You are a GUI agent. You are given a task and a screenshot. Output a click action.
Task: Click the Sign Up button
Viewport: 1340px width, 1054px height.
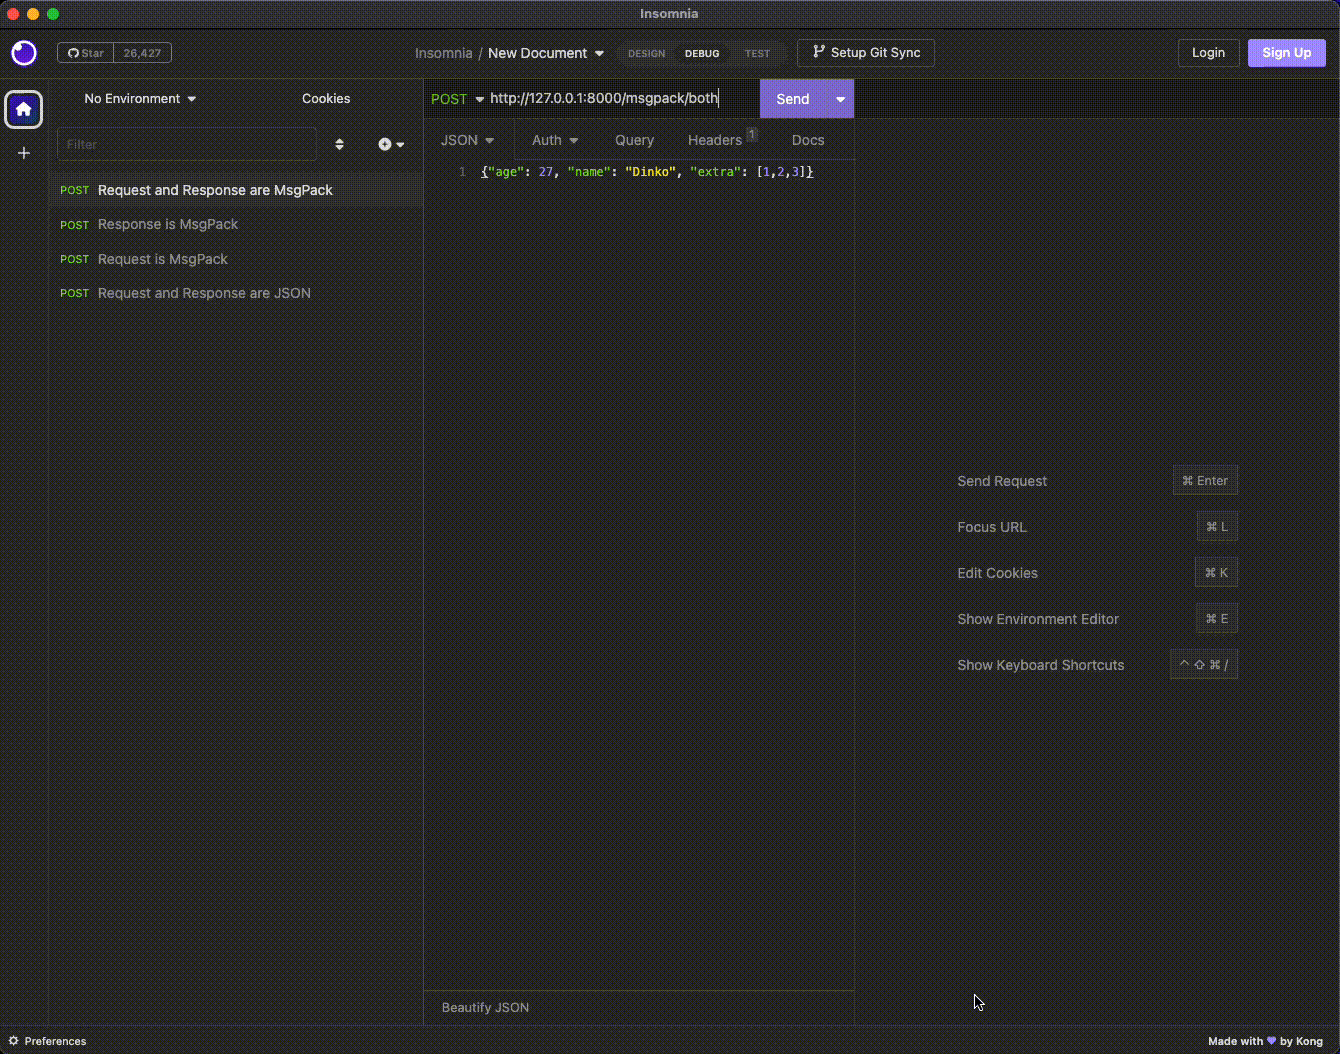tap(1286, 53)
